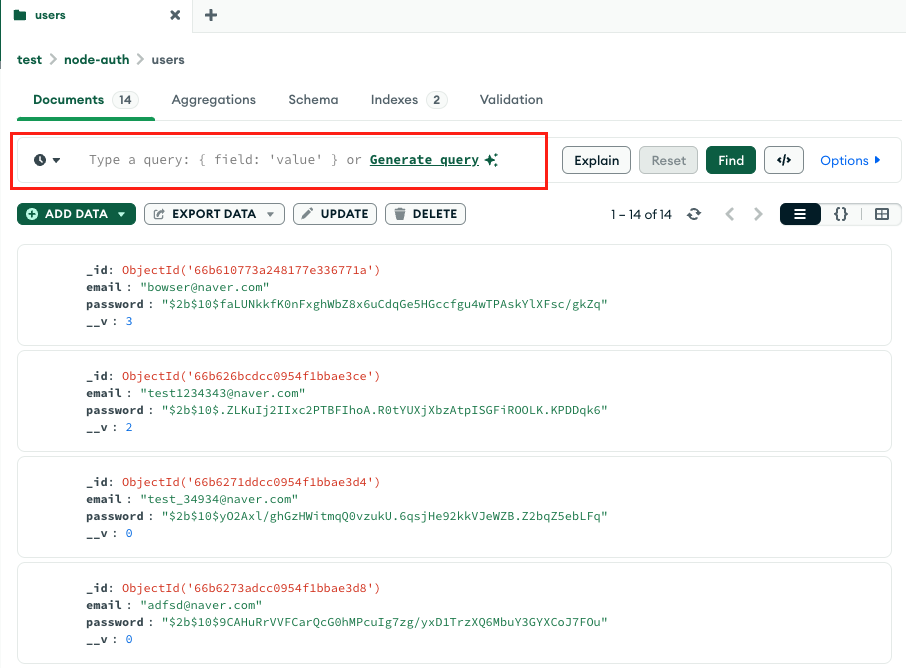Click email "adfsd@naver.com"
906x668 pixels.
pos(201,605)
